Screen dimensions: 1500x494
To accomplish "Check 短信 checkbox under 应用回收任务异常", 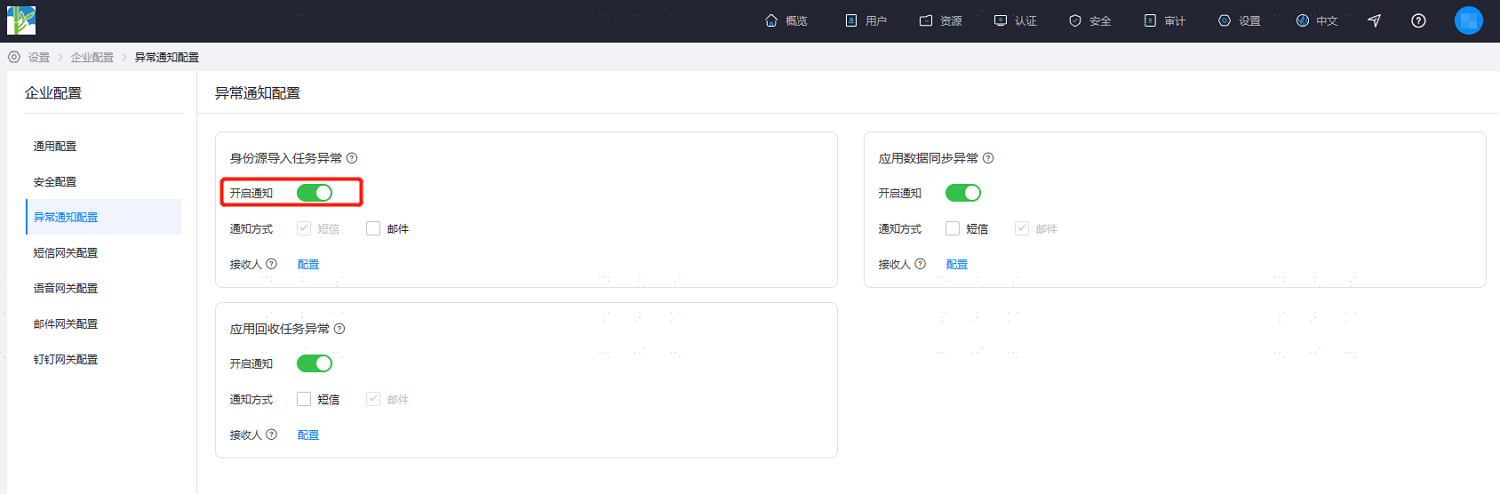I will click(x=304, y=399).
